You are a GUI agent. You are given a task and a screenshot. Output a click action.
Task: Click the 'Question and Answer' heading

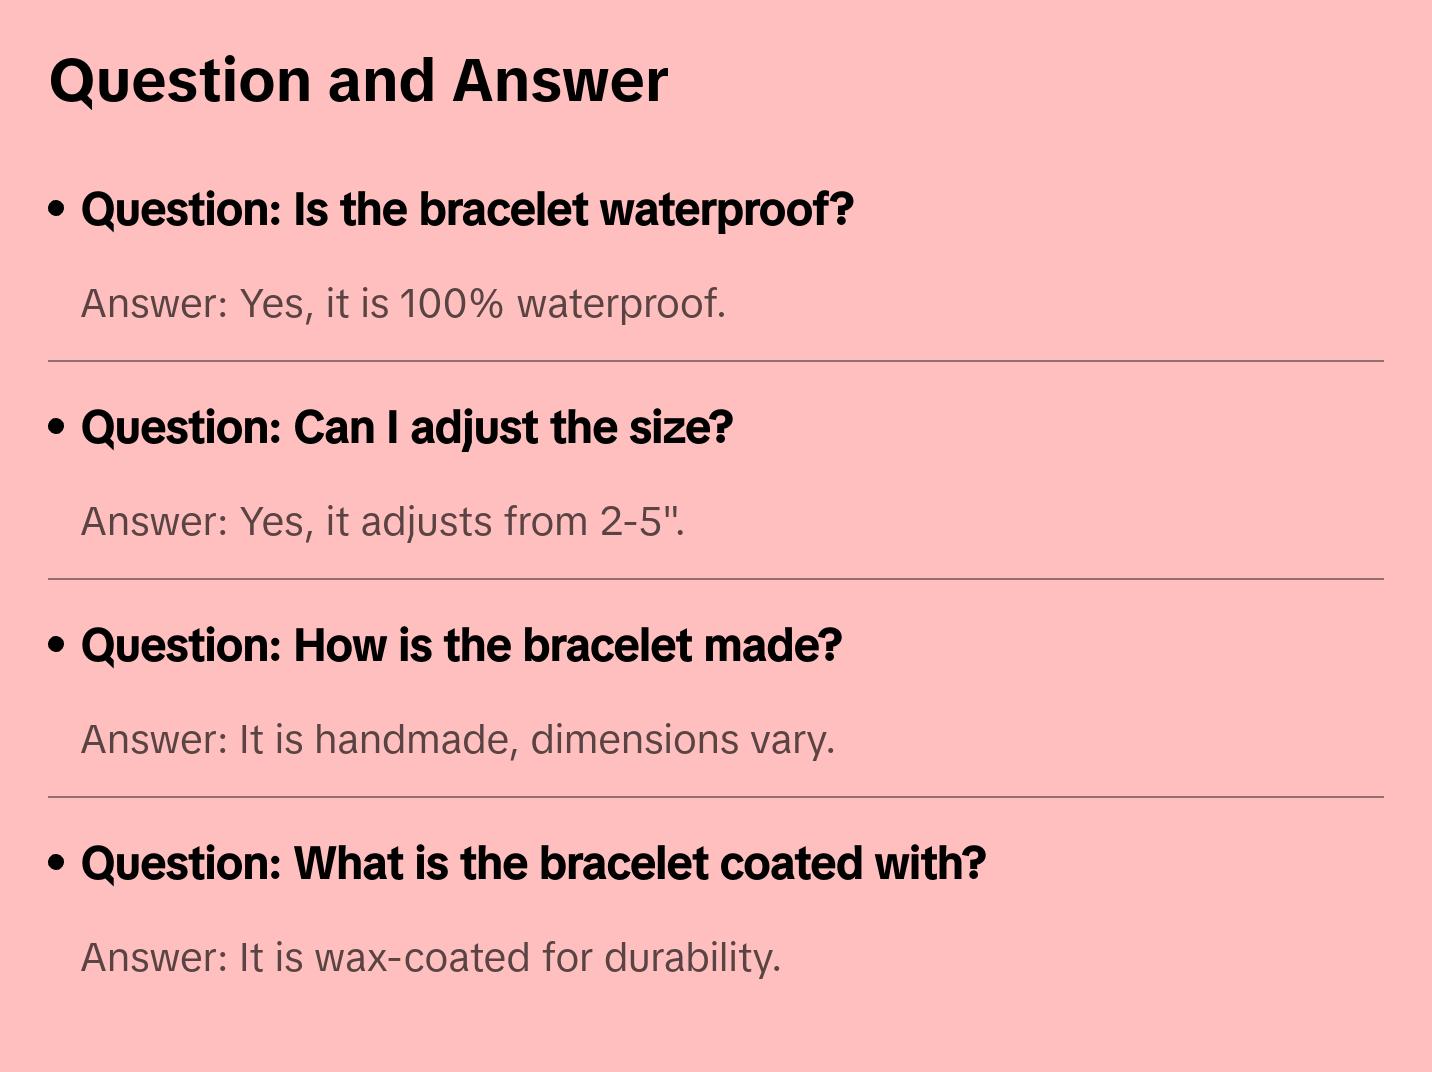click(x=358, y=81)
